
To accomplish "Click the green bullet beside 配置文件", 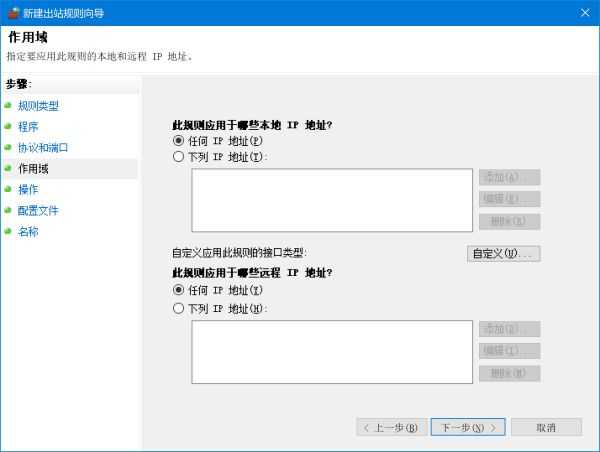I will coord(8,210).
